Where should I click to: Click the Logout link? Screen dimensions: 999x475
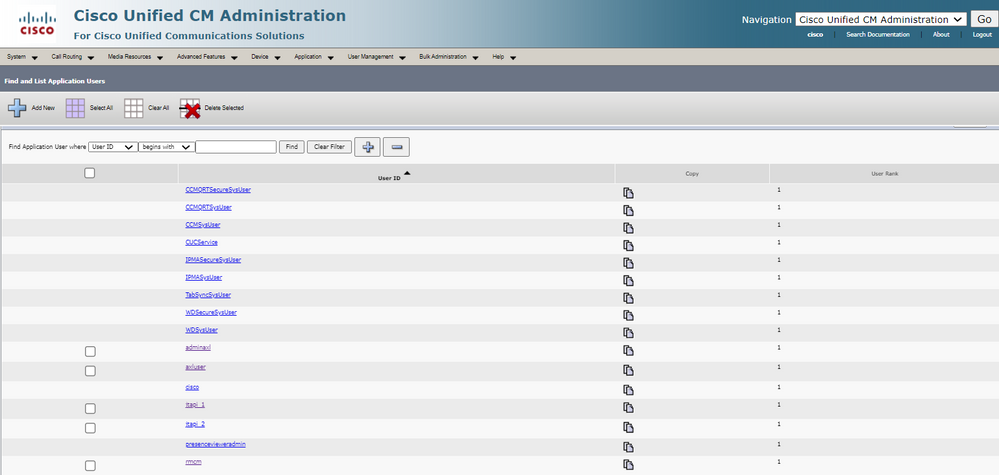982,34
